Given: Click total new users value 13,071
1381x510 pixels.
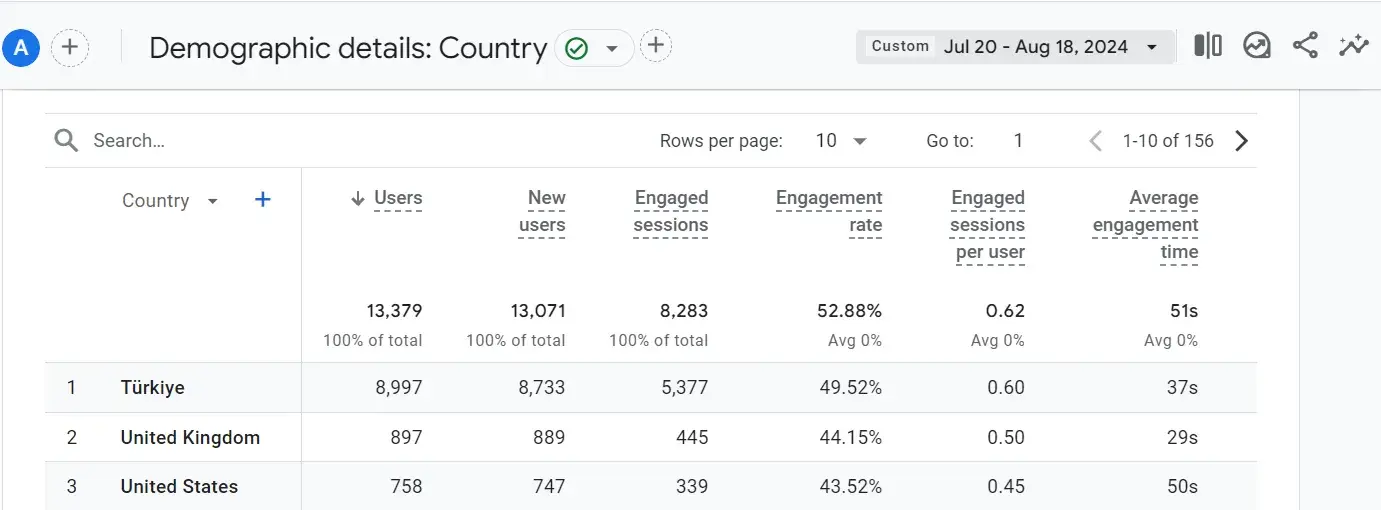Looking at the screenshot, I should (537, 311).
